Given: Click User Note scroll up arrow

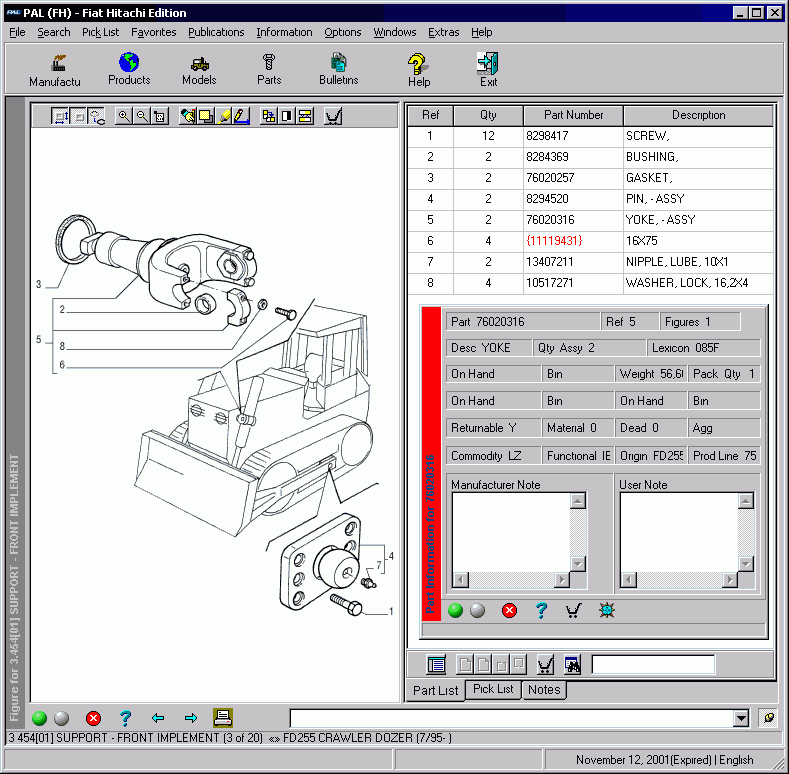Looking at the screenshot, I should 746,501.
